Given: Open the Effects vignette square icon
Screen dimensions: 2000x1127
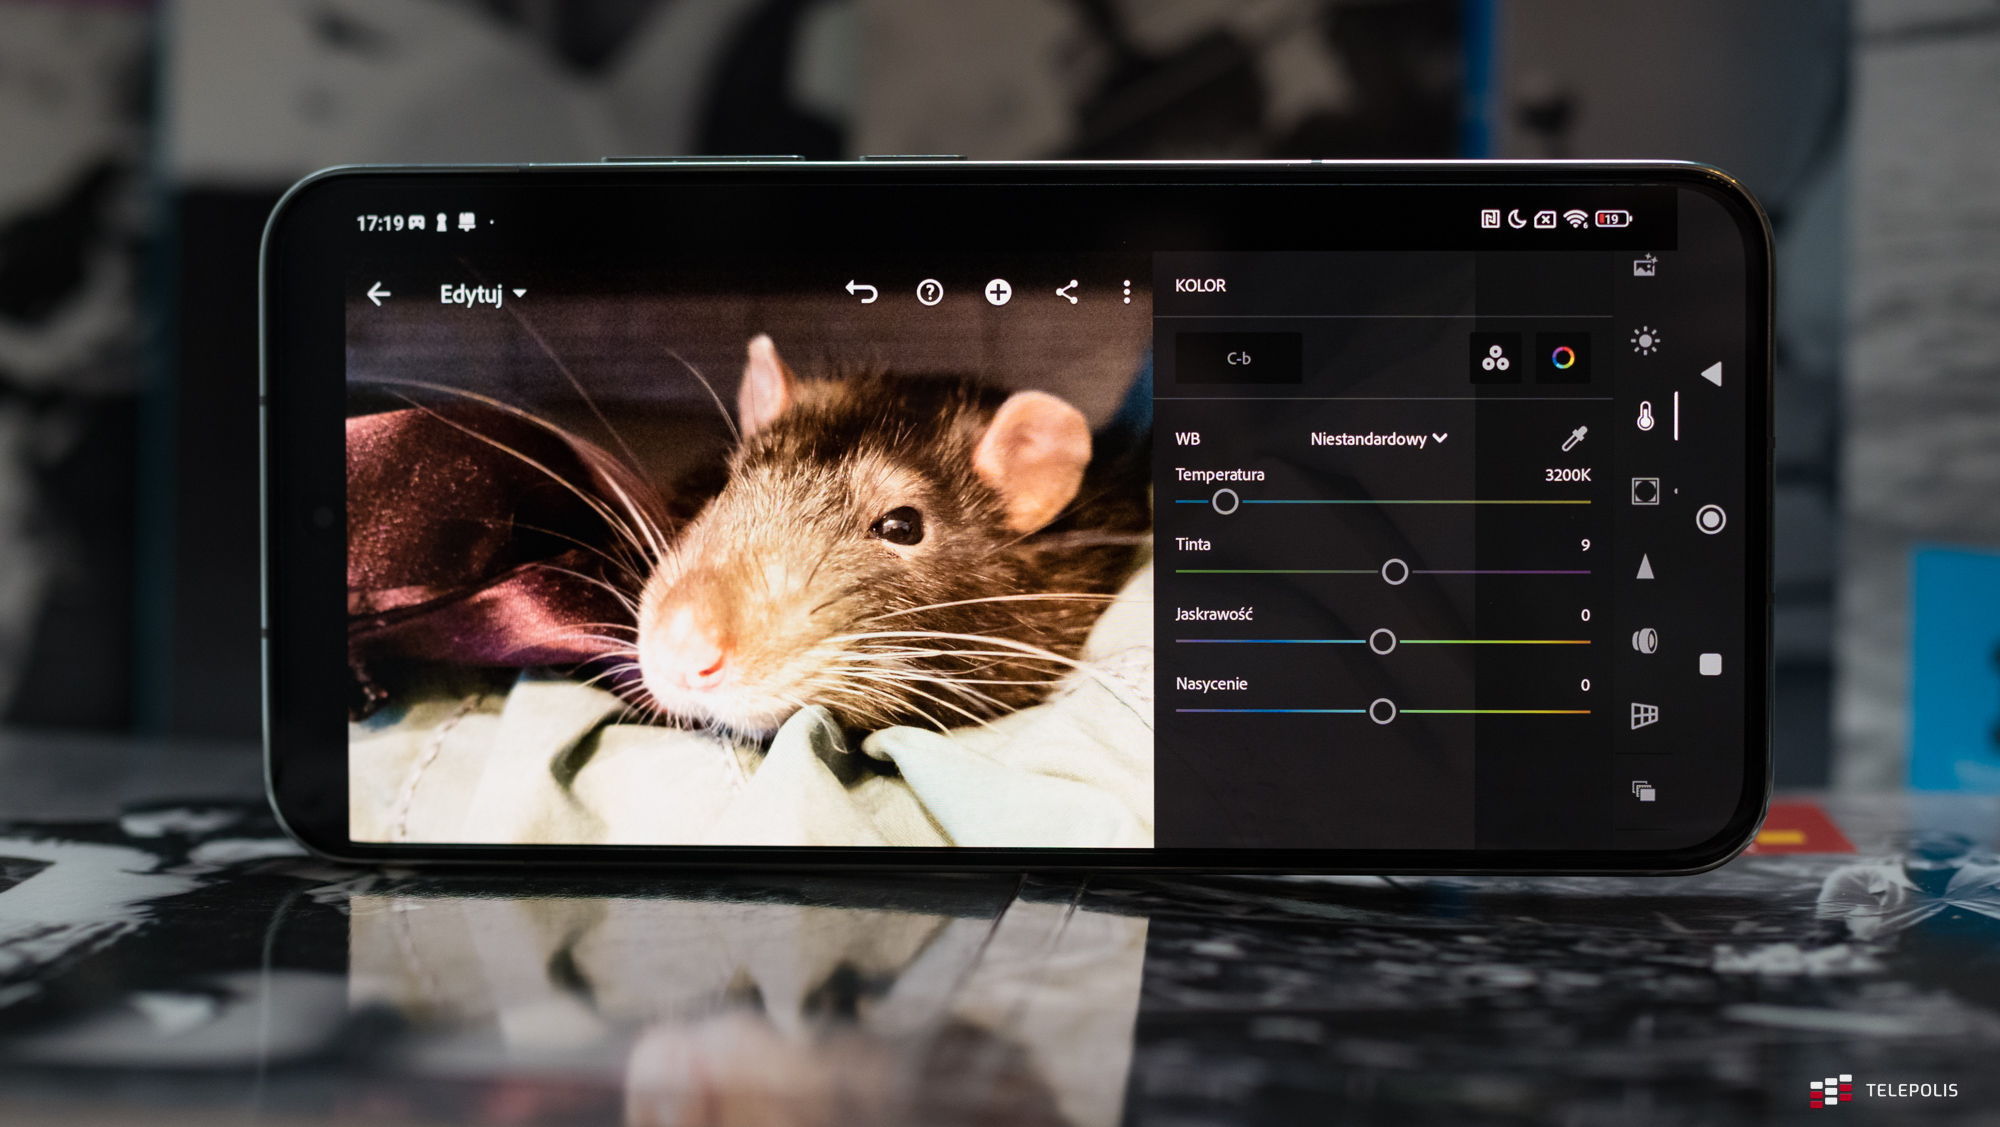Looking at the screenshot, I should point(1645,491).
